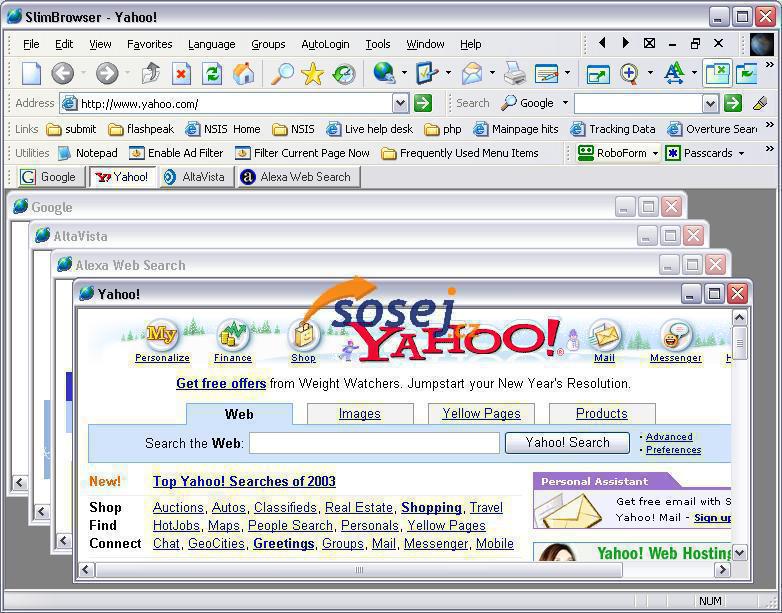The width and height of the screenshot is (782, 613).
Task: Open the AutoLogin menu
Action: pos(325,44)
